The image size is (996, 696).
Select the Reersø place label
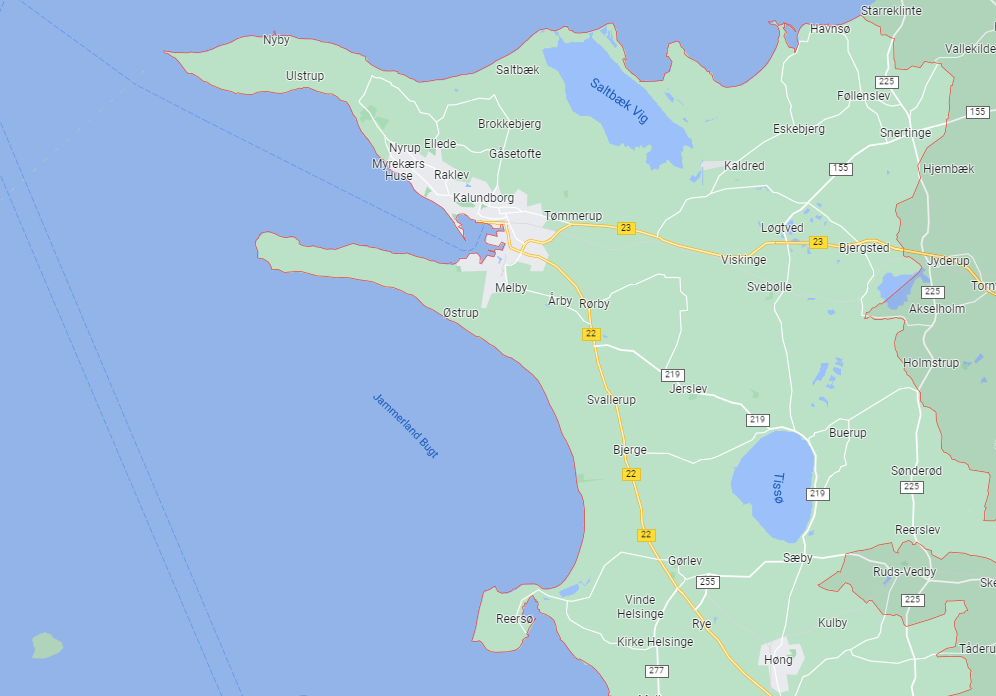[515, 619]
